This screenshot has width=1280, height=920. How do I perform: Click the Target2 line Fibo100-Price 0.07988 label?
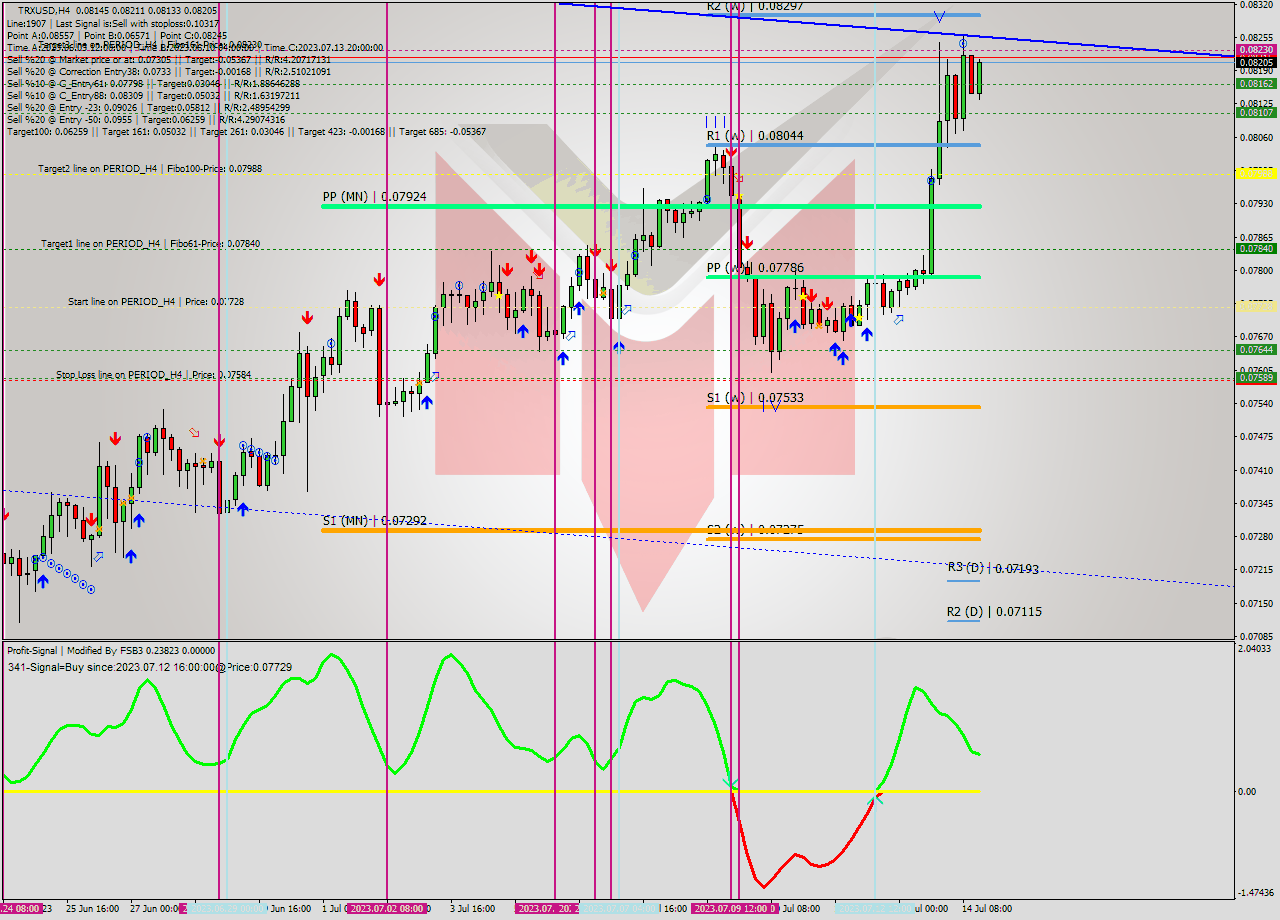150,169
